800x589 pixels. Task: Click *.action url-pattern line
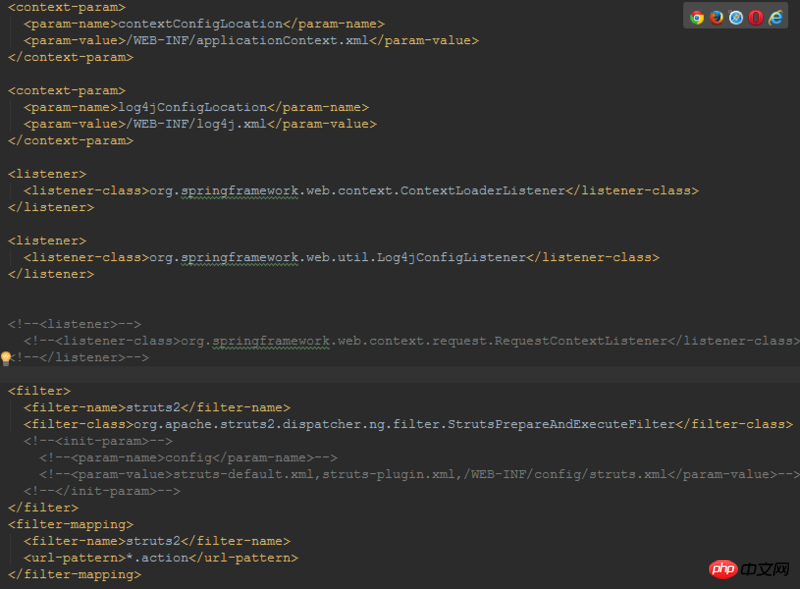[x=161, y=558]
